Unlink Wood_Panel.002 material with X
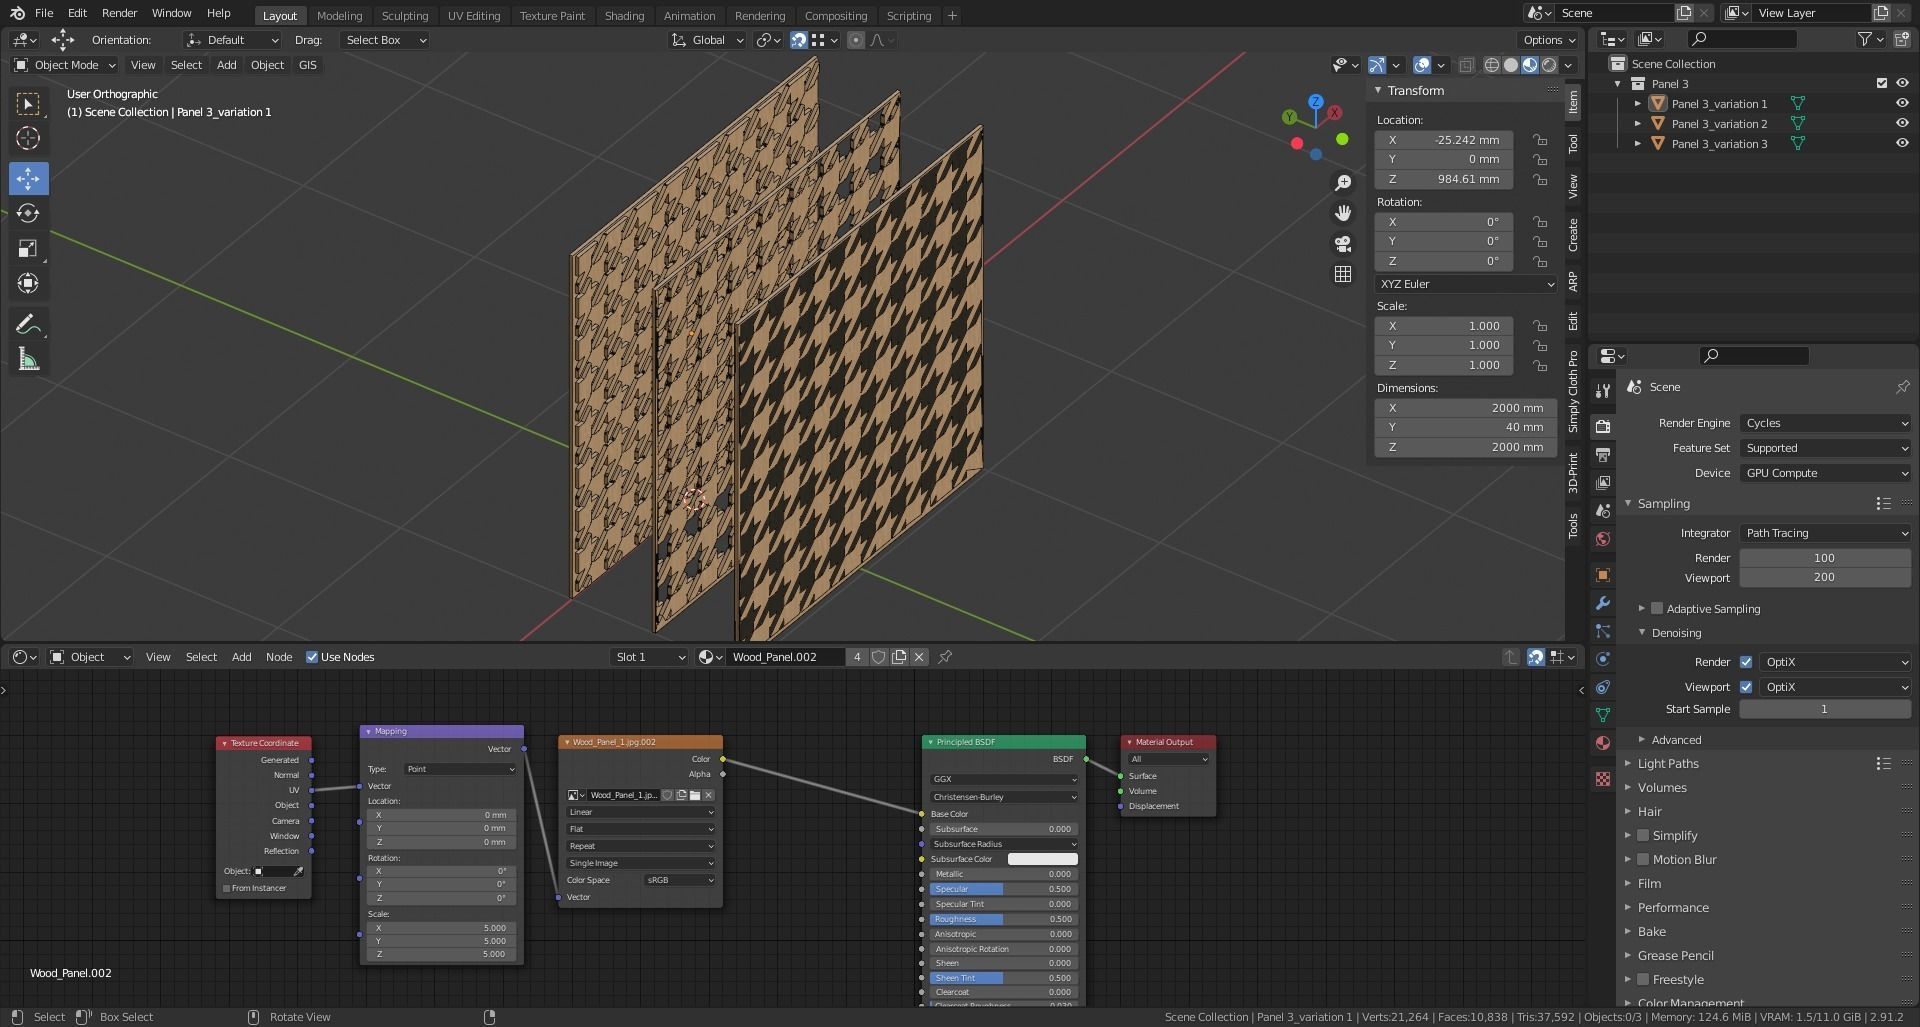This screenshot has width=1920, height=1027. 919,657
